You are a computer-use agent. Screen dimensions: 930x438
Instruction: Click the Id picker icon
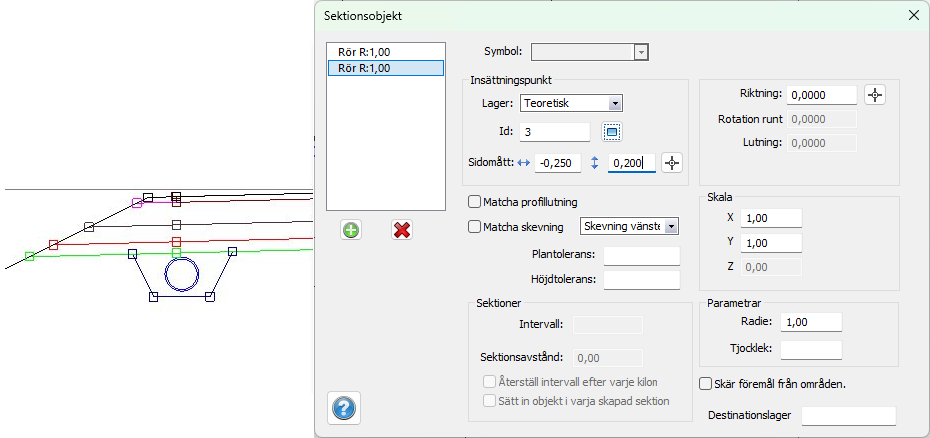(612, 132)
